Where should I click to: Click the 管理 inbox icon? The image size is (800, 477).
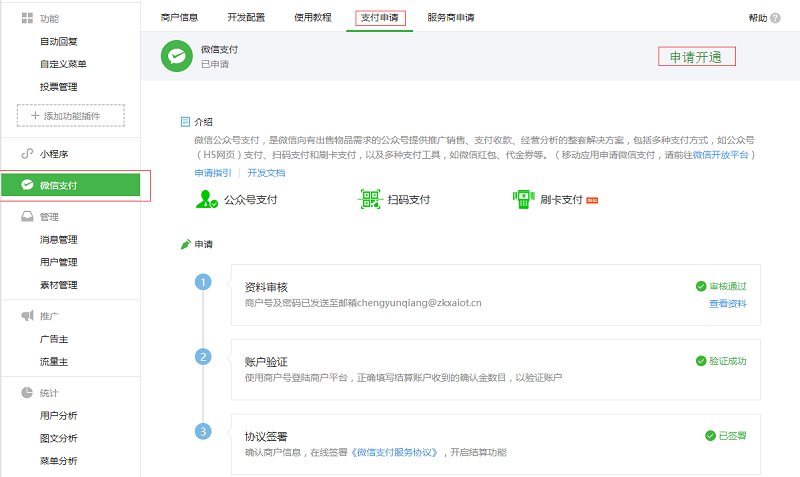27,217
